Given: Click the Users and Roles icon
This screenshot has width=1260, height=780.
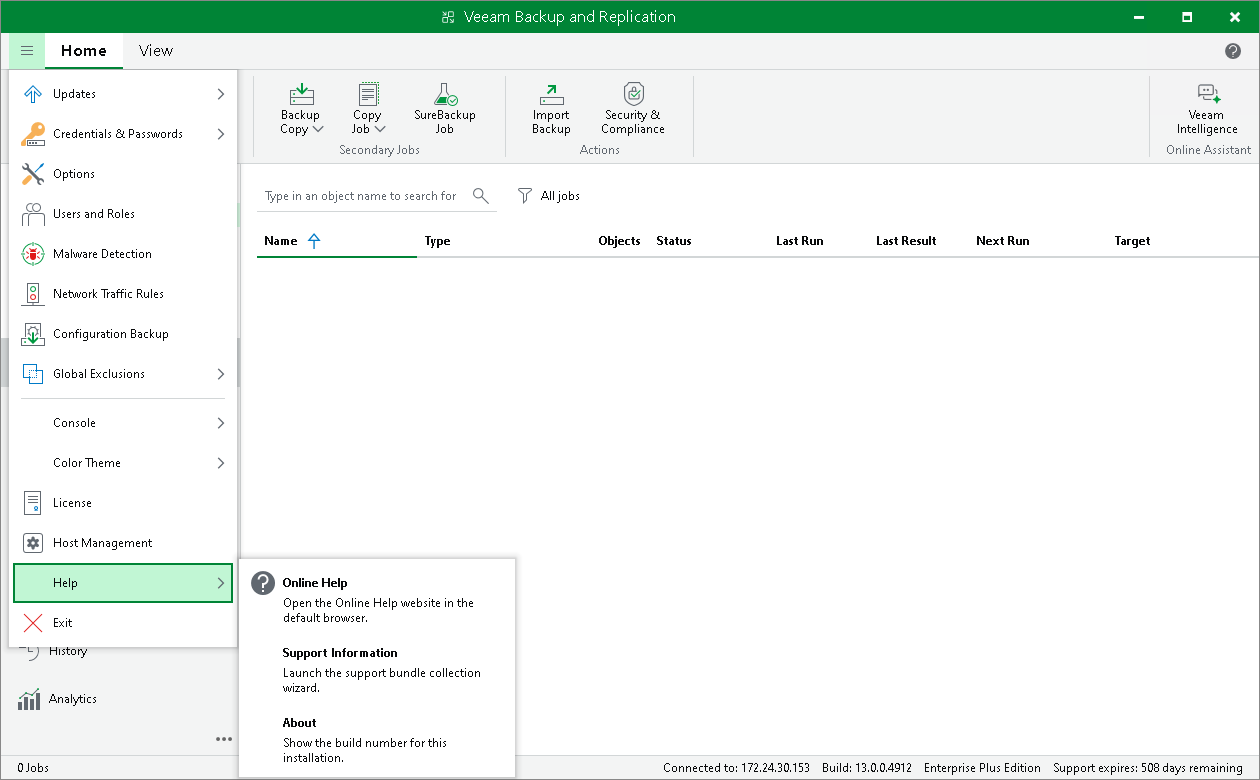Looking at the screenshot, I should [x=33, y=214].
